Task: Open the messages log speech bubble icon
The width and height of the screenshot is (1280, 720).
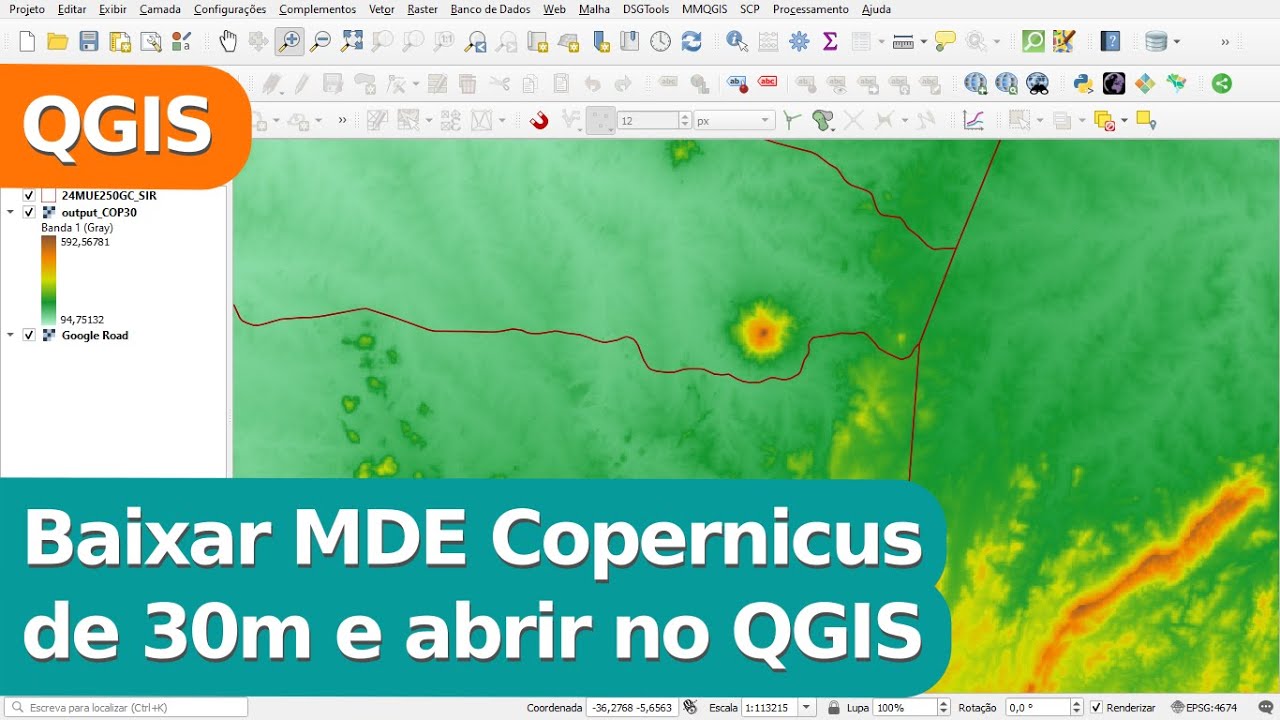Action: (1266, 707)
